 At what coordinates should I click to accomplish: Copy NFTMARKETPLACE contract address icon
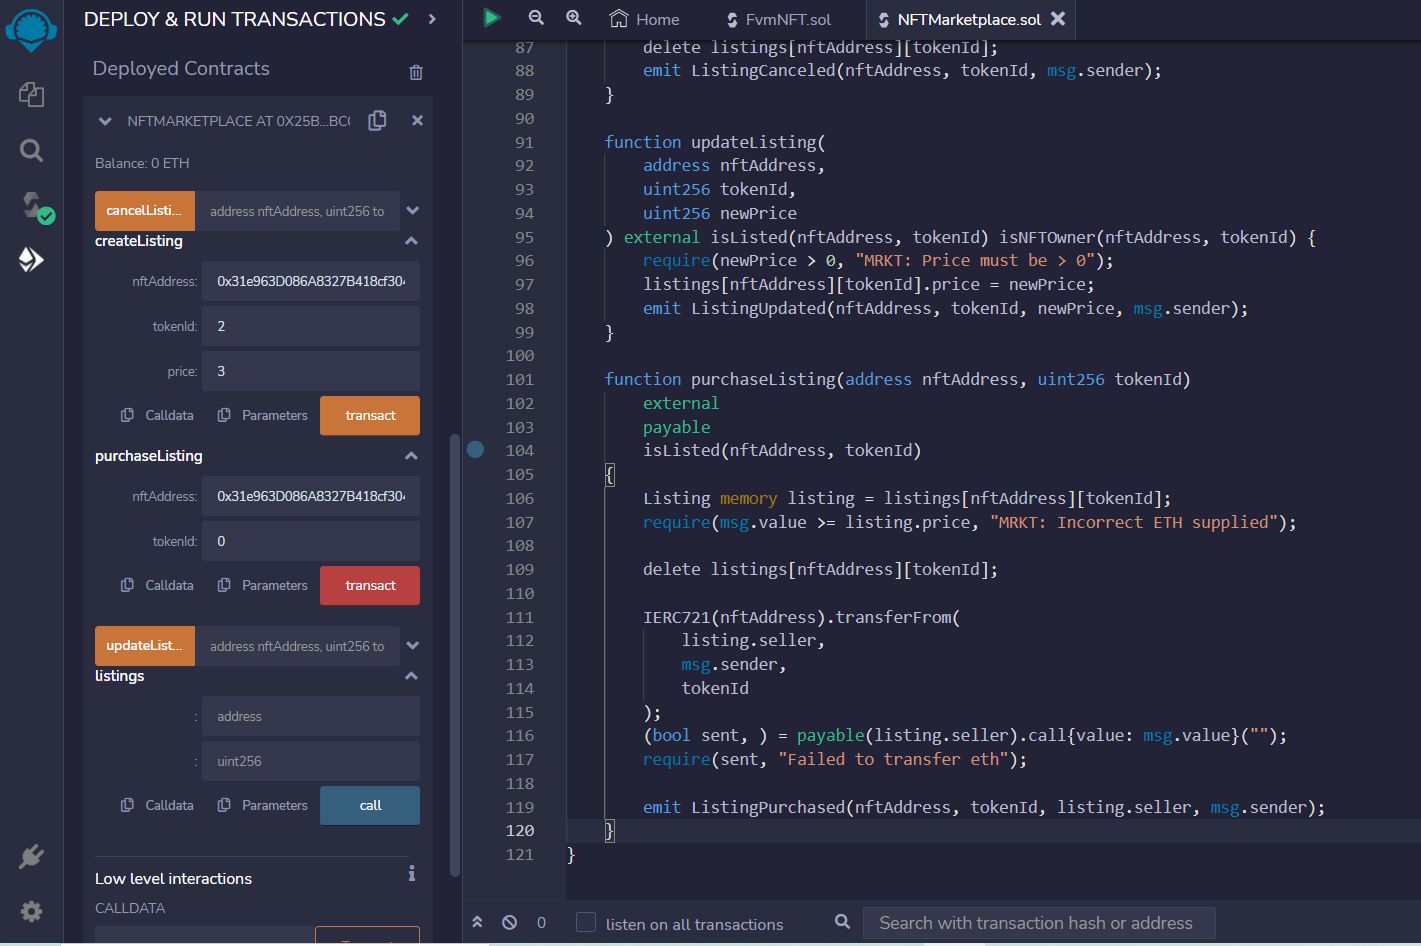377,120
